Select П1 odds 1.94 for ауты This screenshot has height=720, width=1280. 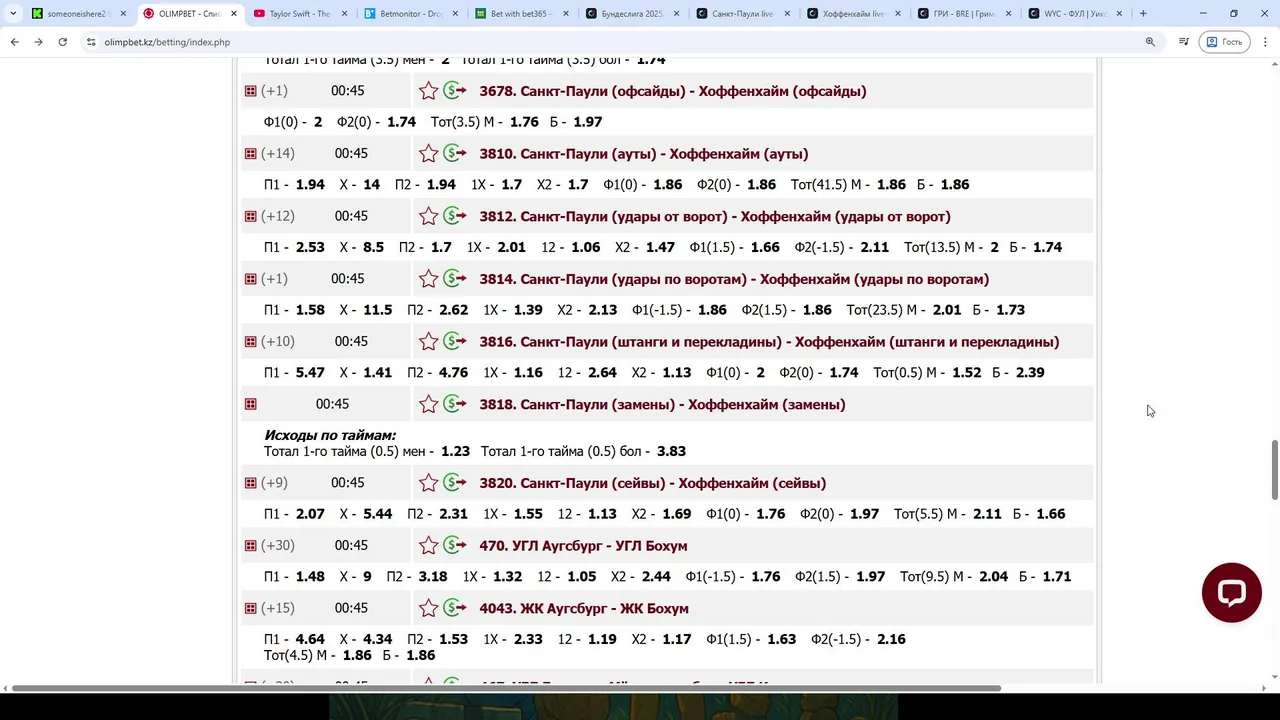click(310, 185)
